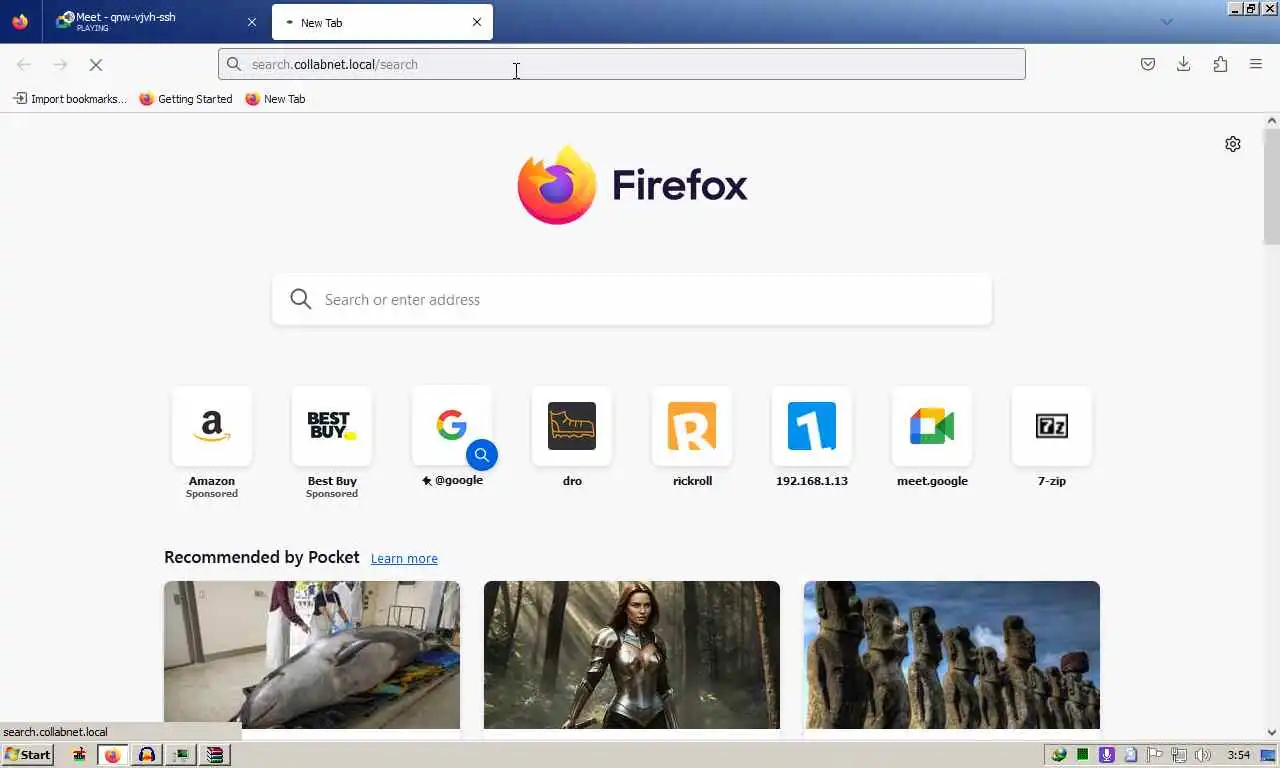Click the taskbar clock showing 3:54
The width and height of the screenshot is (1280, 768).
tap(1239, 755)
